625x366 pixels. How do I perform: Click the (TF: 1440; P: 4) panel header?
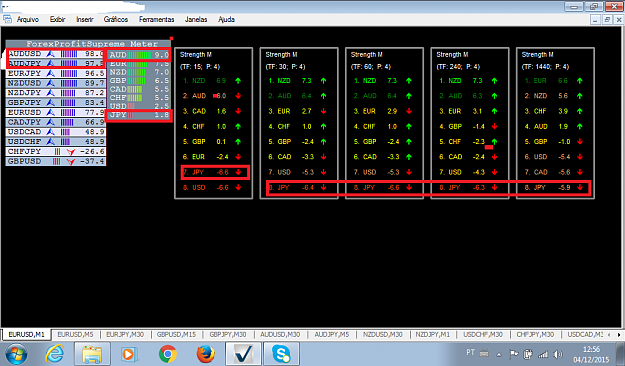[544, 67]
